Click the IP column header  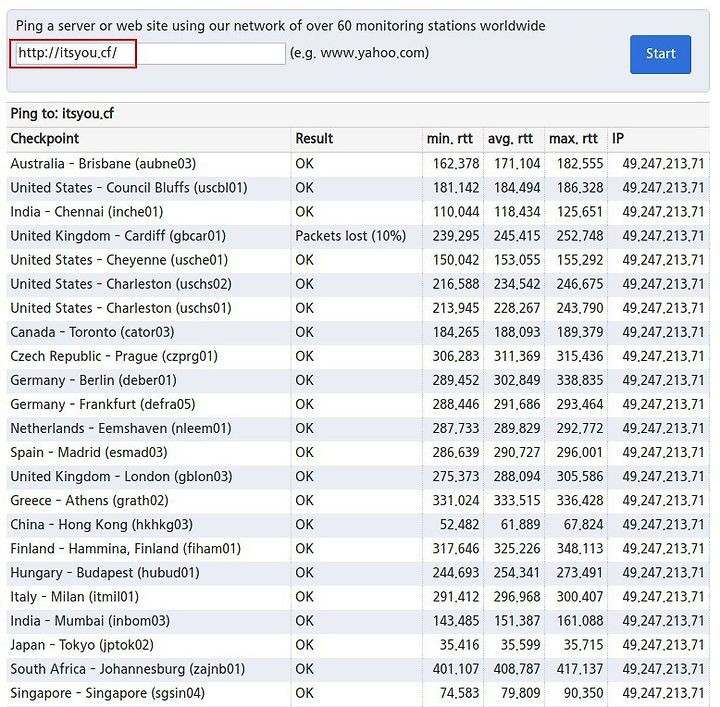click(618, 138)
